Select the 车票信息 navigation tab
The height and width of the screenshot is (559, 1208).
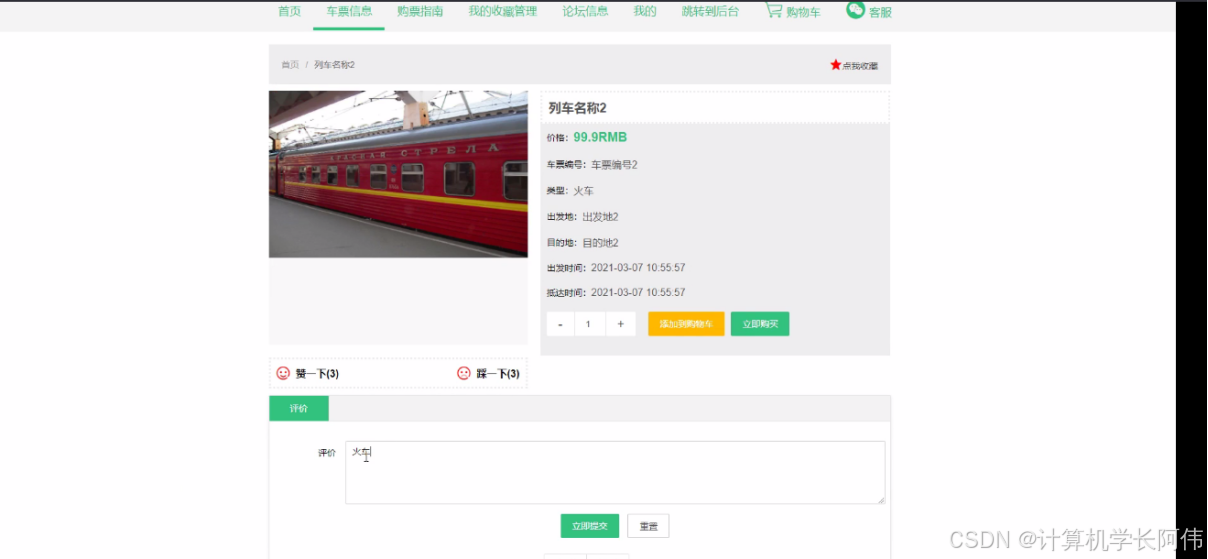(349, 11)
